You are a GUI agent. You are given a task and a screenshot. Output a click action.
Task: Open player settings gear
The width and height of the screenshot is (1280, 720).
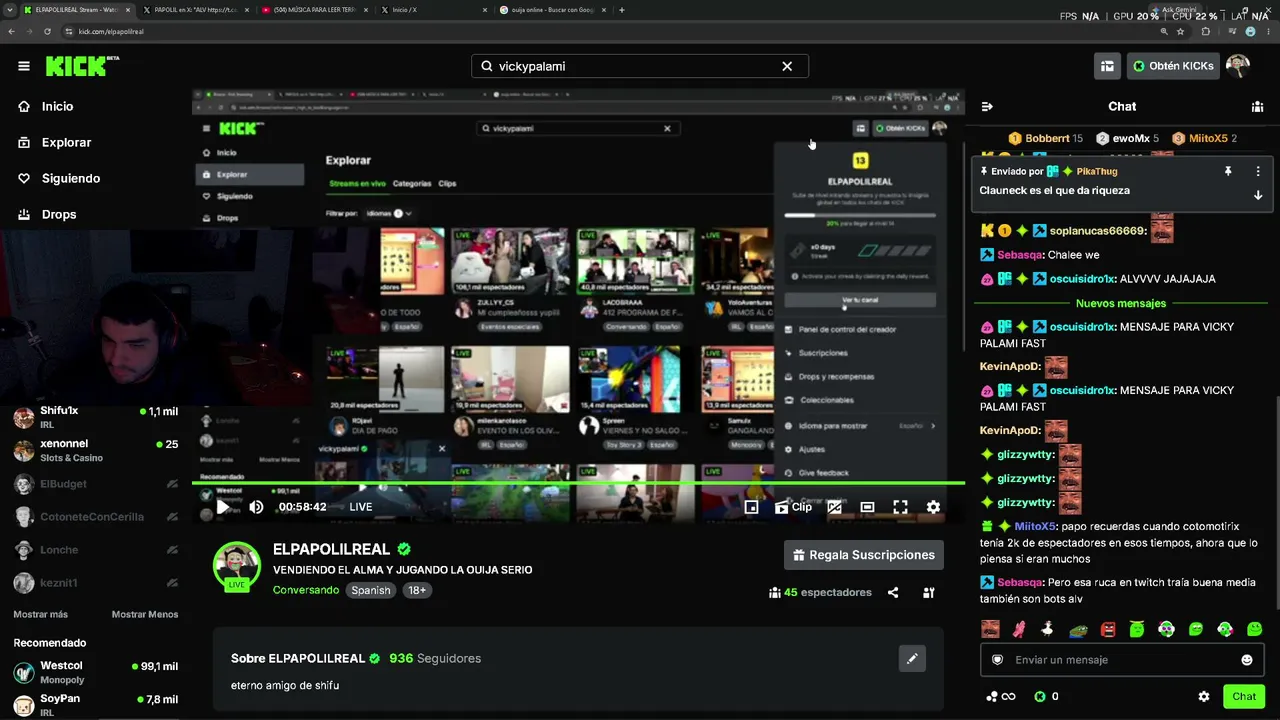pos(933,507)
